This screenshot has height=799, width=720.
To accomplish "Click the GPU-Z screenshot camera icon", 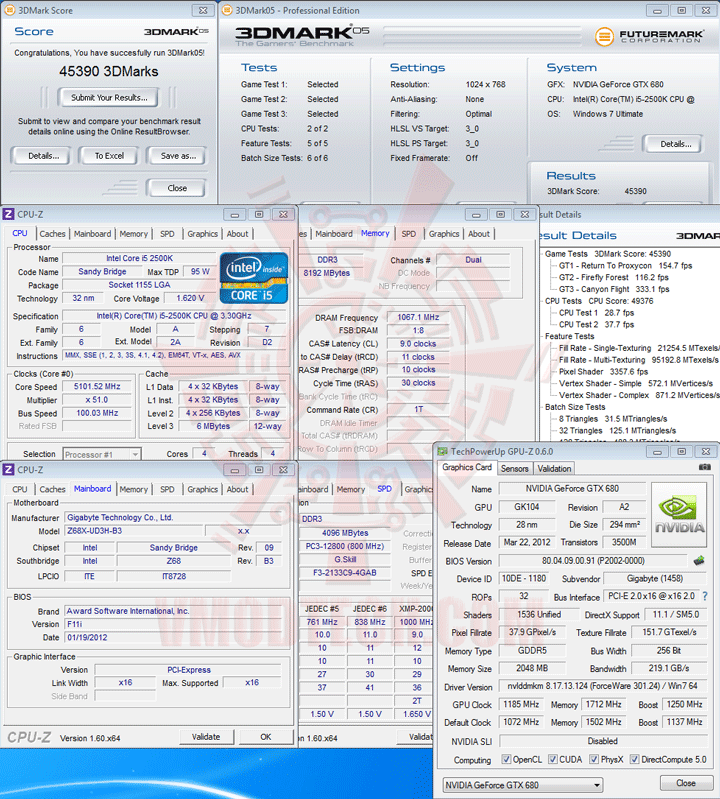I will 705,467.
